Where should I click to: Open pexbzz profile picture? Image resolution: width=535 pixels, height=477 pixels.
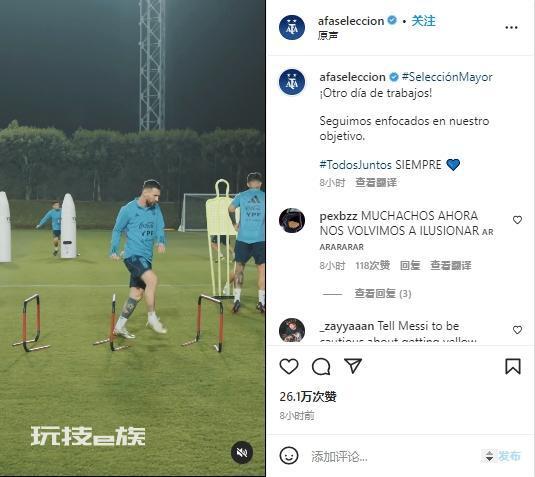pyautogui.click(x=292, y=220)
